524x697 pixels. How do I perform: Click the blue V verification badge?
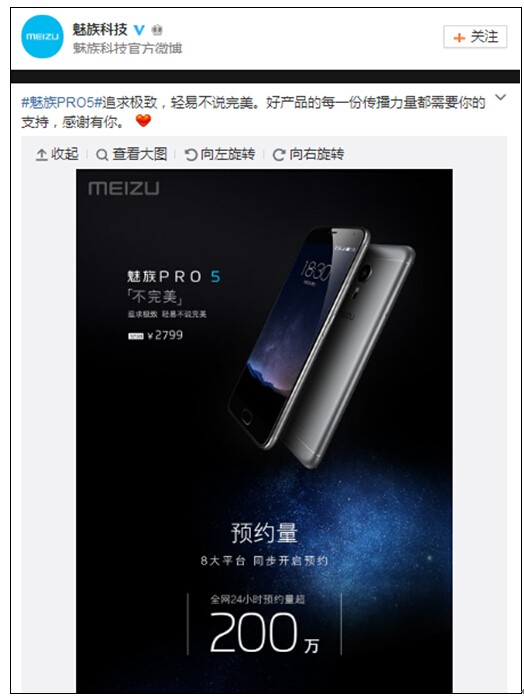[x=140, y=30]
